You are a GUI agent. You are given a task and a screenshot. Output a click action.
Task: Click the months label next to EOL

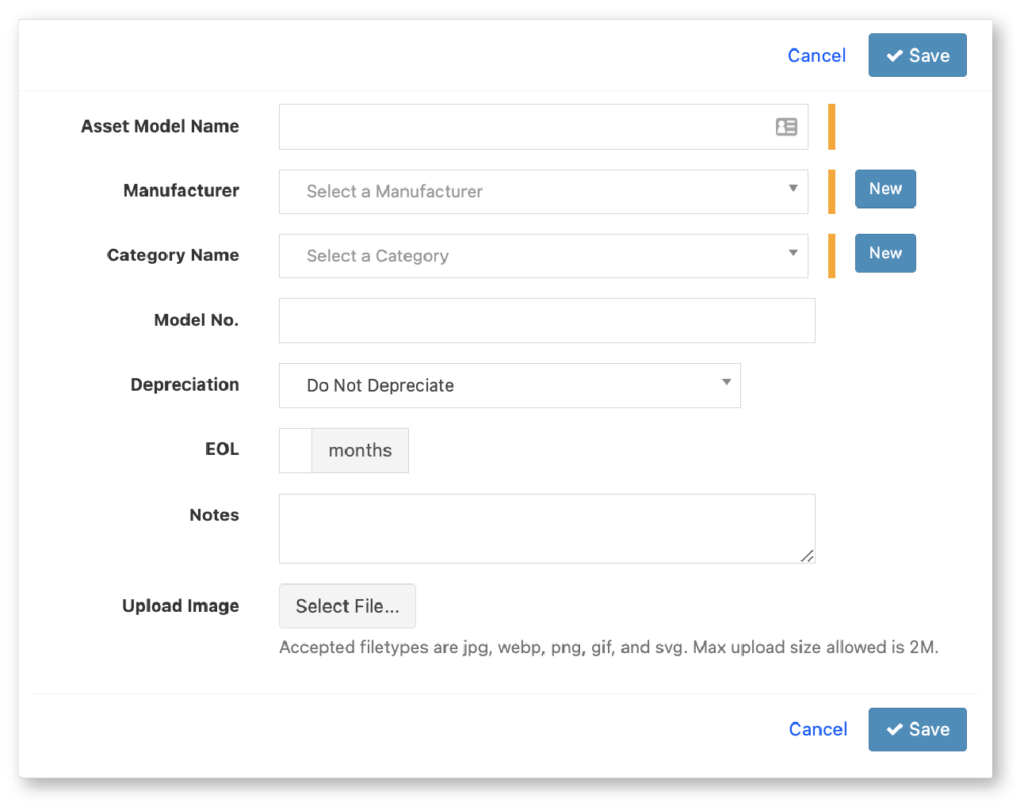point(360,450)
